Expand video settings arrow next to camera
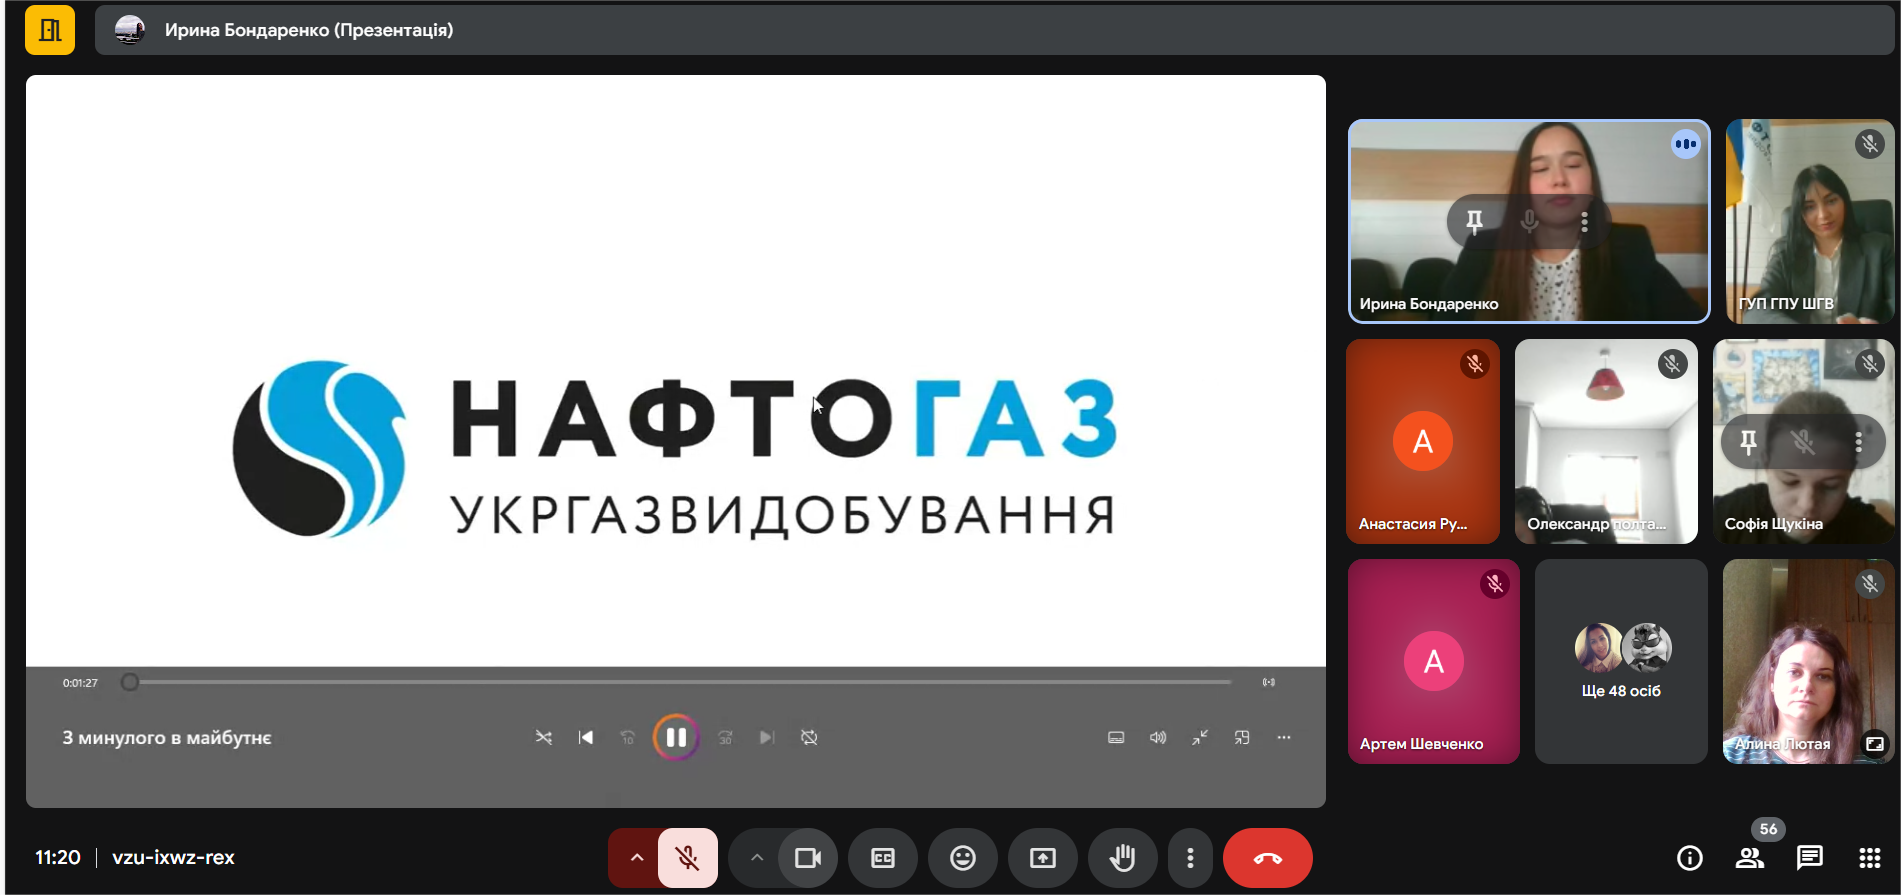This screenshot has width=1901, height=895. 756,858
